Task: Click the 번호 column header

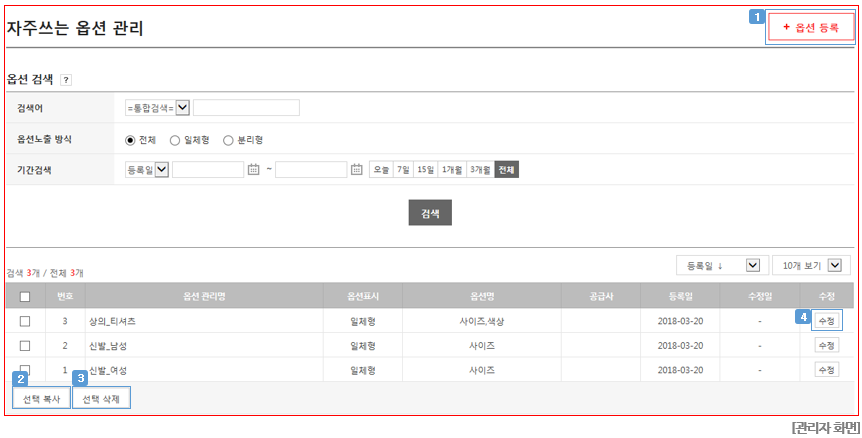Action: click(x=65, y=297)
